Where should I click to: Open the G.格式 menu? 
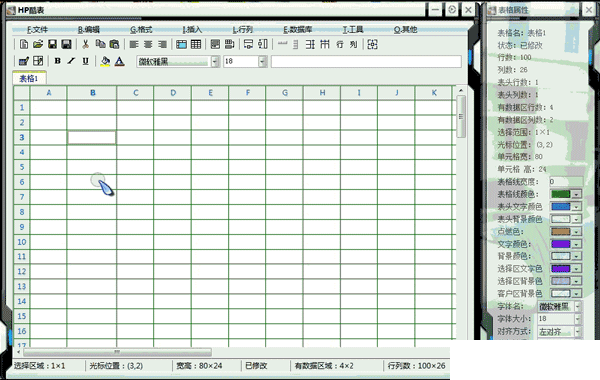pos(141,29)
